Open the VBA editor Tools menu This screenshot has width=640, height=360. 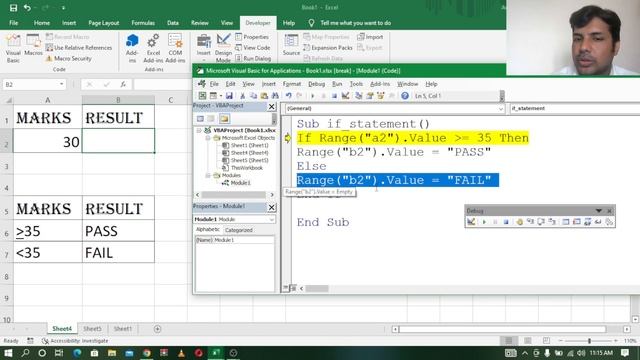pos(356,84)
